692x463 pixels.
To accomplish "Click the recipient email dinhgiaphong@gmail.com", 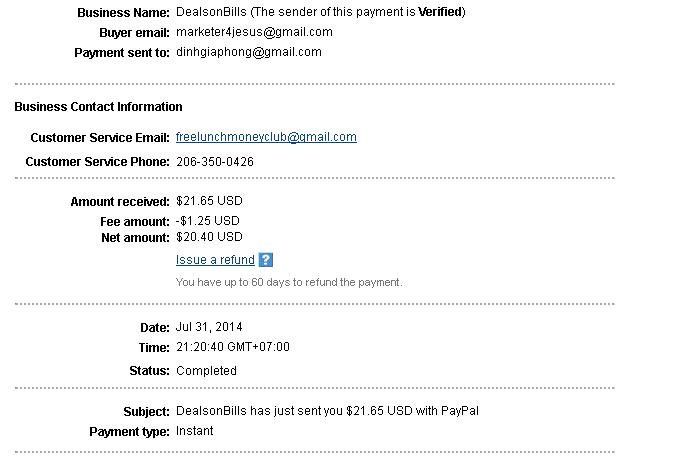I will pyautogui.click(x=249, y=52).
